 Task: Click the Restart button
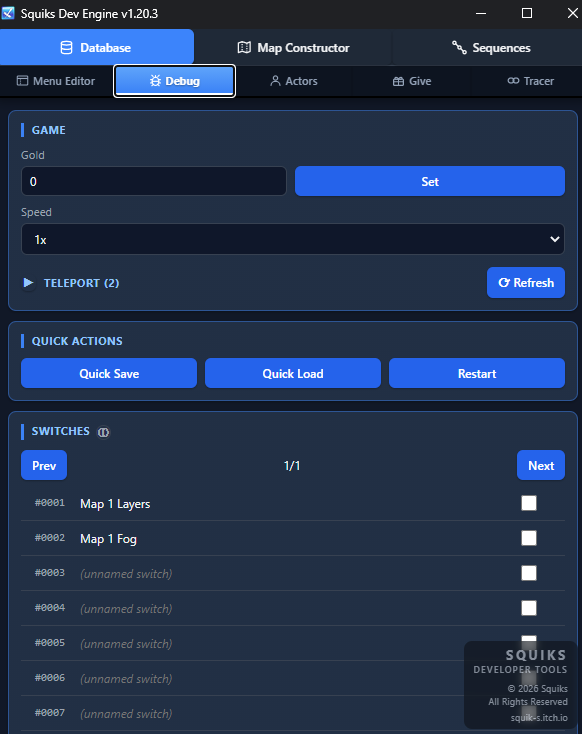pyautogui.click(x=477, y=373)
